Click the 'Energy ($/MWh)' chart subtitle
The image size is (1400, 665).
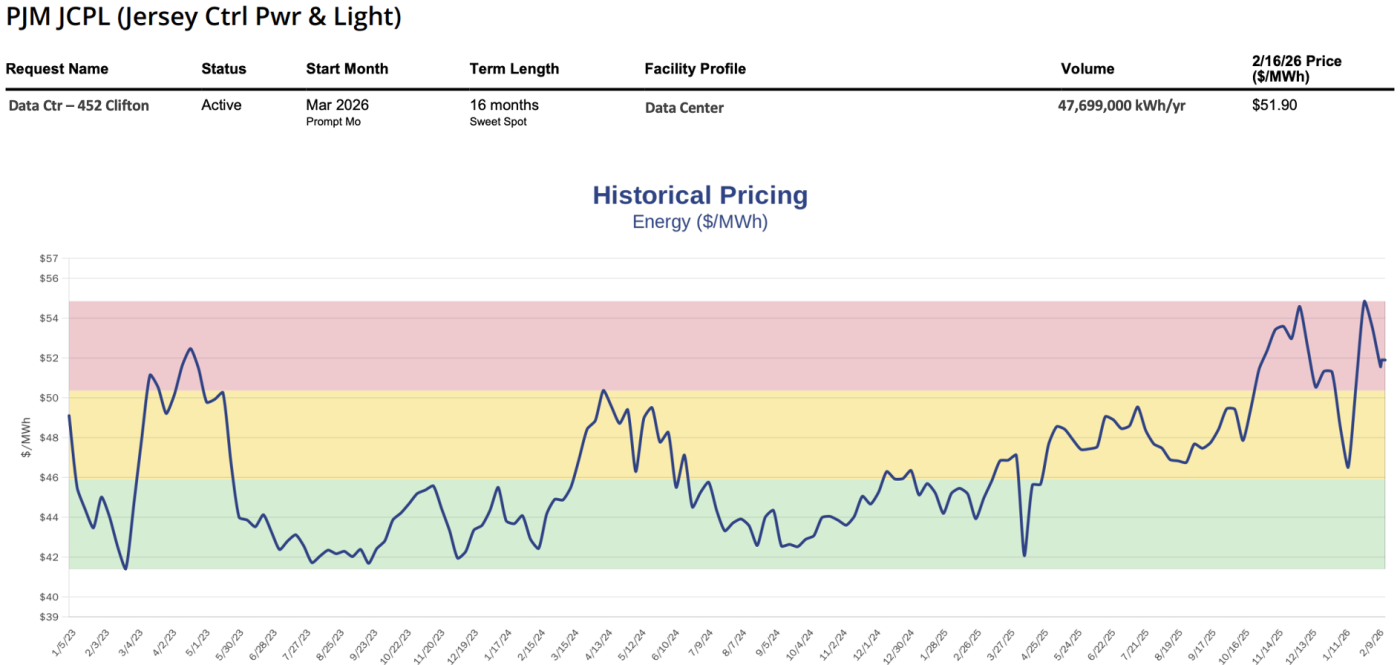700,222
